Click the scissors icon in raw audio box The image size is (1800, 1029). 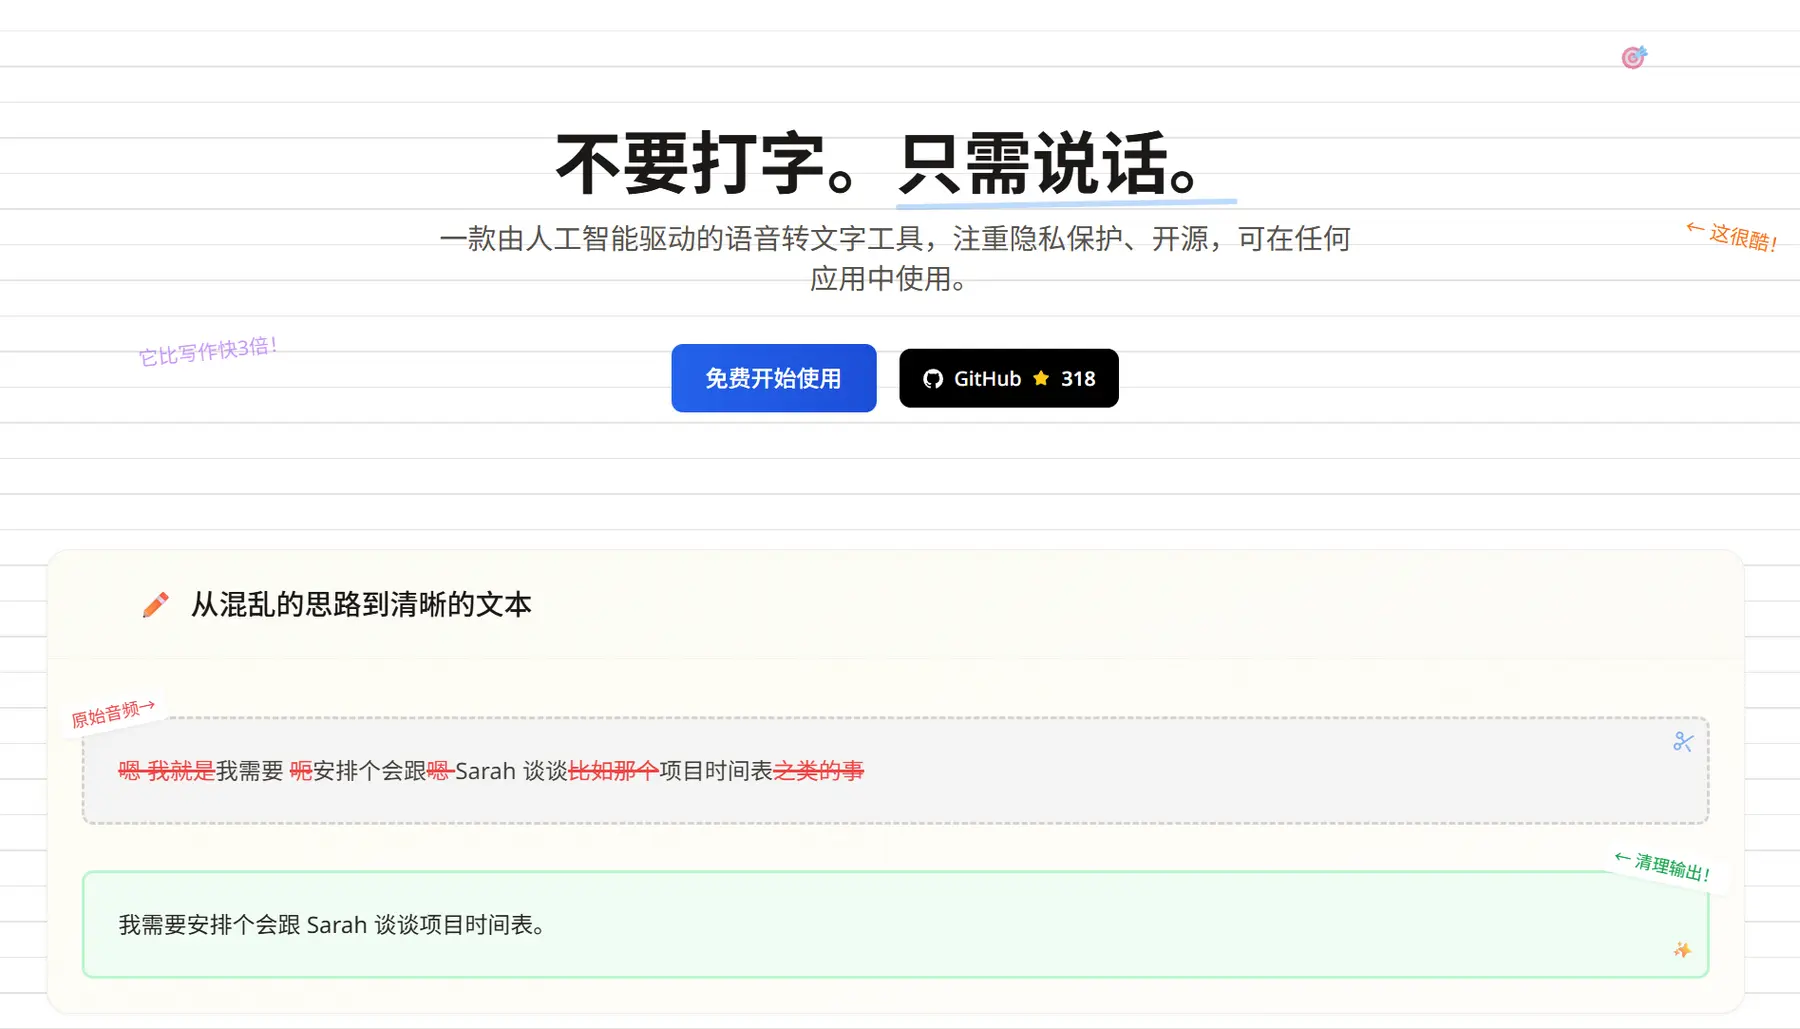tap(1683, 742)
